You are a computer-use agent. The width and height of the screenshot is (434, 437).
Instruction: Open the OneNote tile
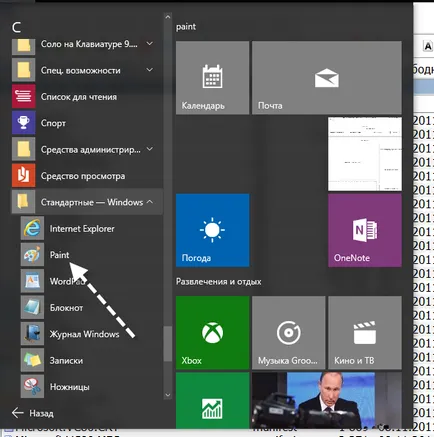pos(365,230)
